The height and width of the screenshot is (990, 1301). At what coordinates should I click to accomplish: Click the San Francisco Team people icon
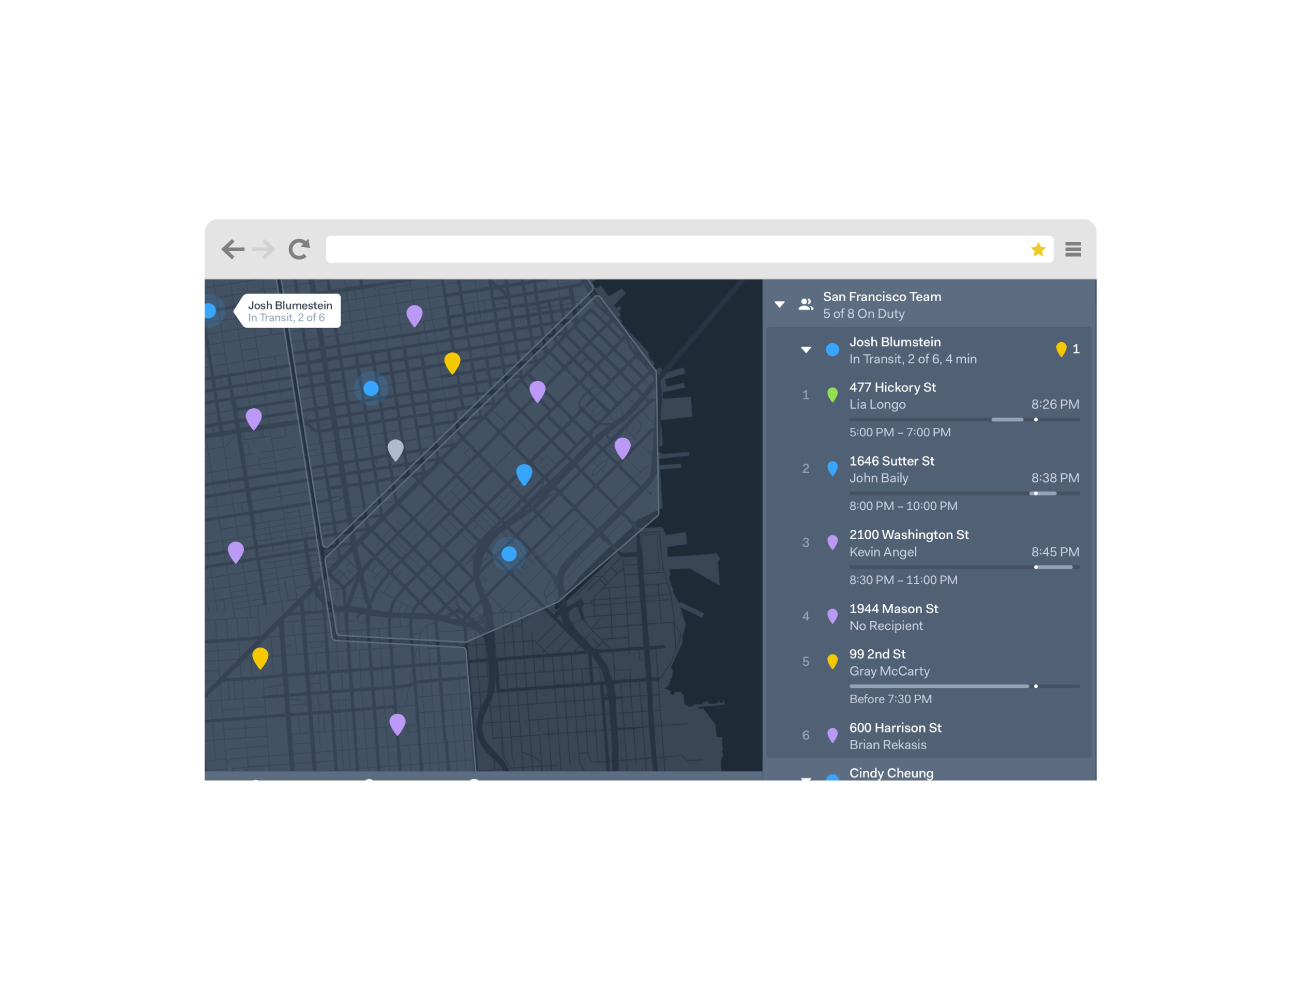(805, 305)
